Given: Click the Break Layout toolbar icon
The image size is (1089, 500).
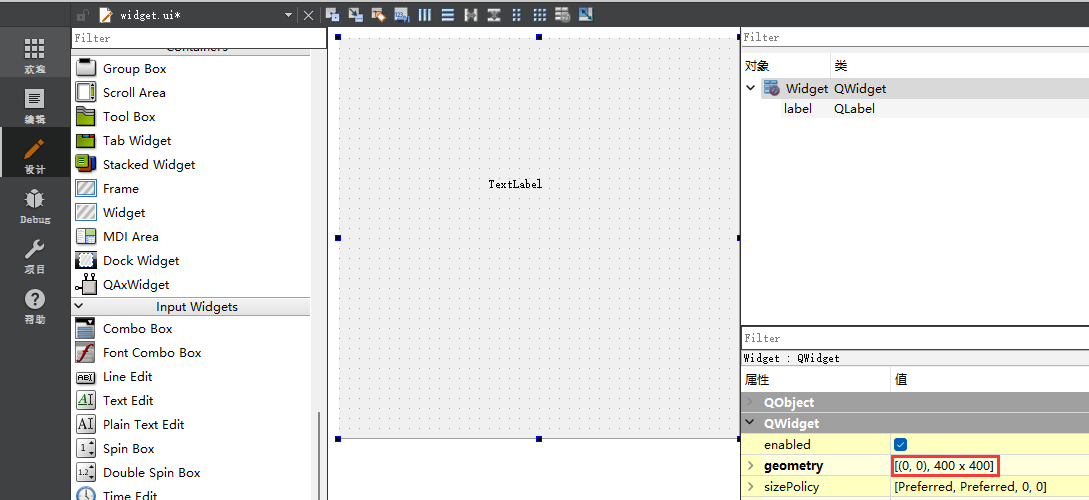Looking at the screenshot, I should click(563, 14).
